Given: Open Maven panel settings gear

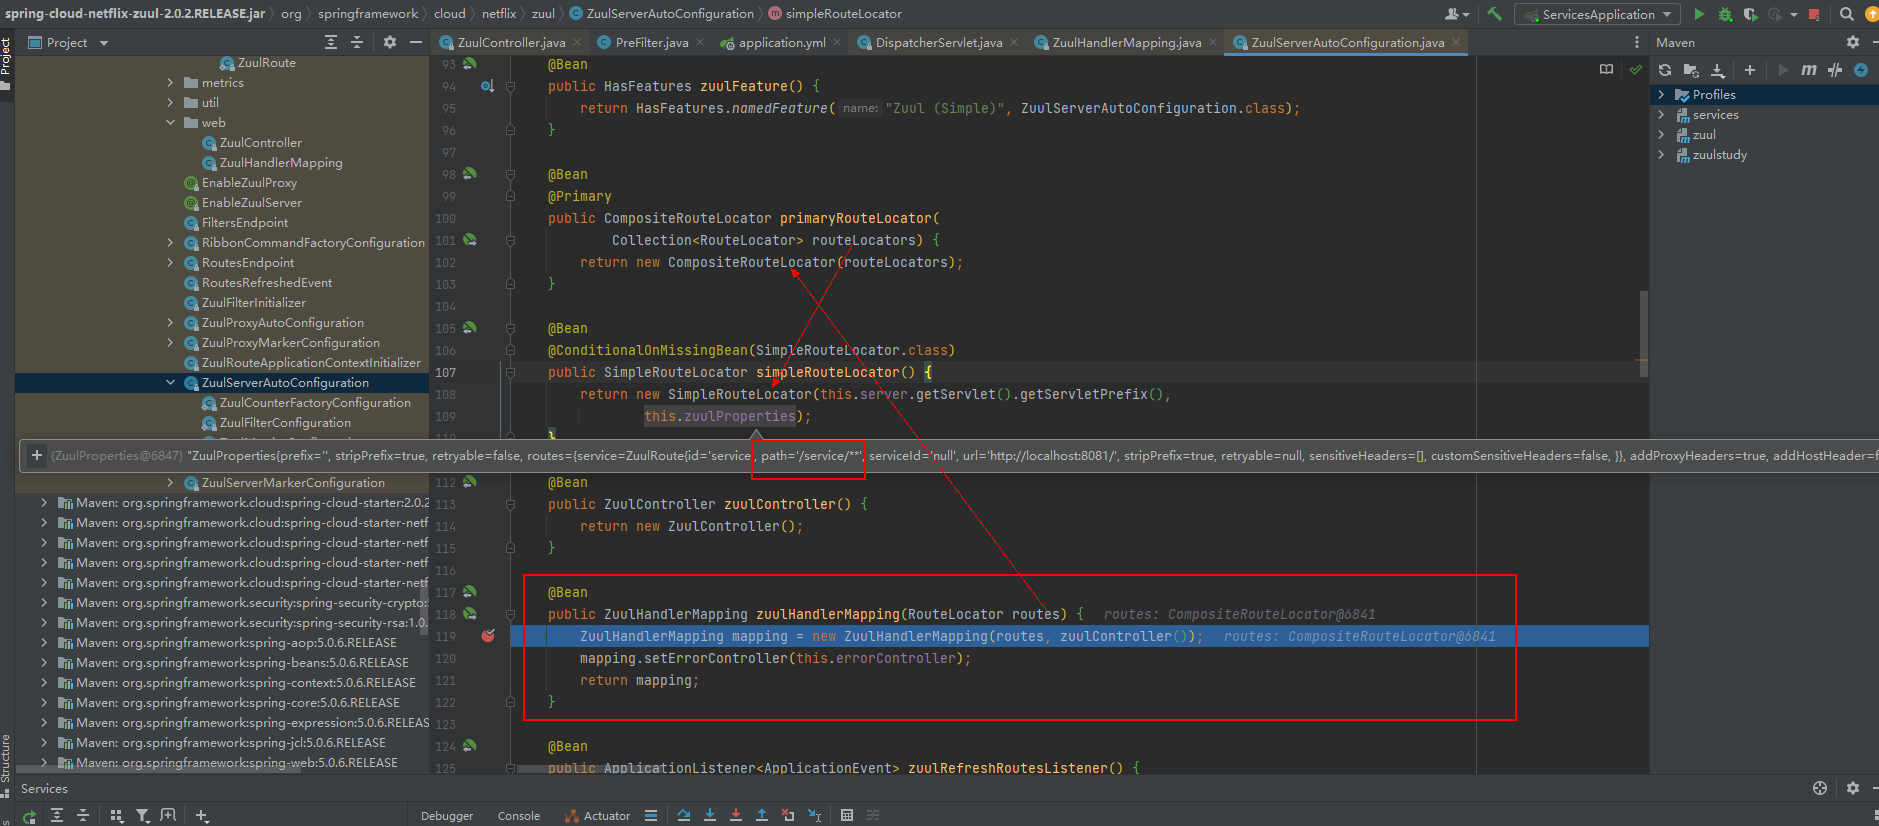Looking at the screenshot, I should (1853, 42).
